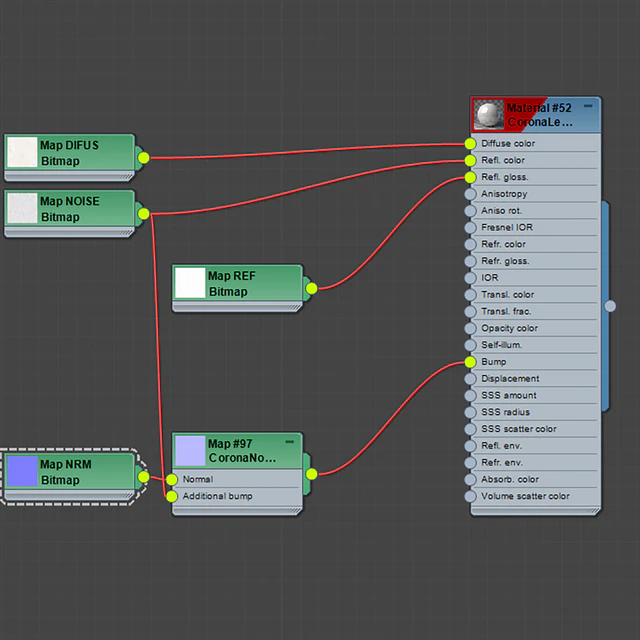This screenshot has width=640, height=640.
Task: Click the Map NRM blue thumbnail
Action: 23,472
